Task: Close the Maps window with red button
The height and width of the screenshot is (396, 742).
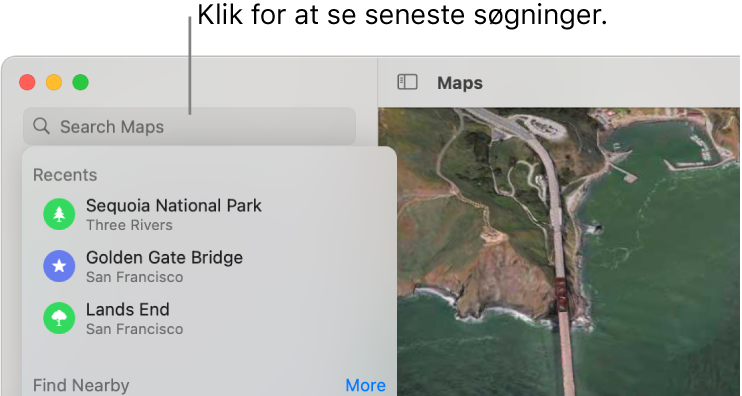Action: [x=27, y=82]
